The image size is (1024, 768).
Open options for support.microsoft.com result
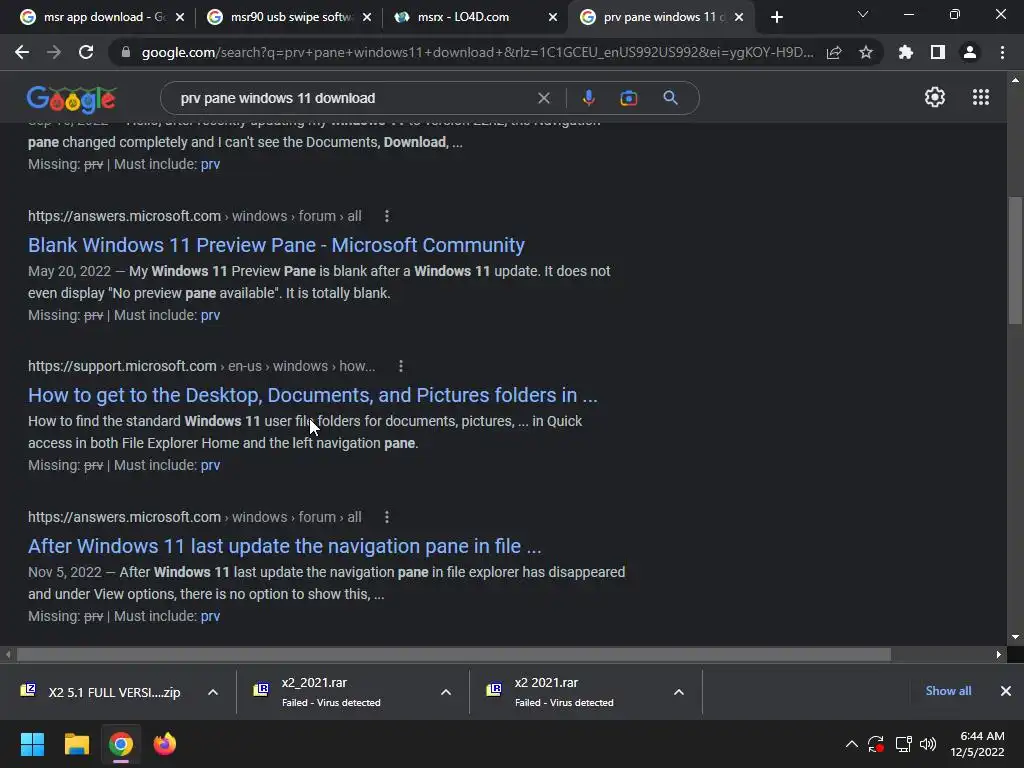click(x=401, y=366)
